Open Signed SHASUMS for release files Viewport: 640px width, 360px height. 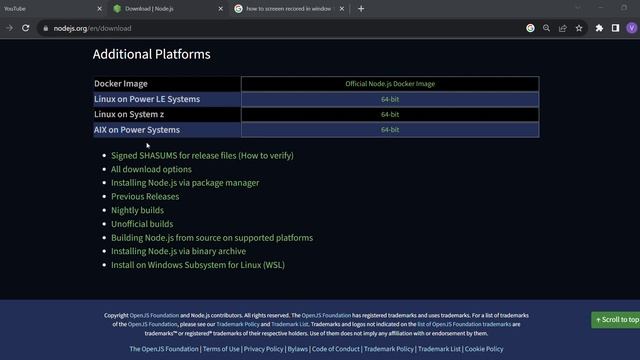coord(173,156)
